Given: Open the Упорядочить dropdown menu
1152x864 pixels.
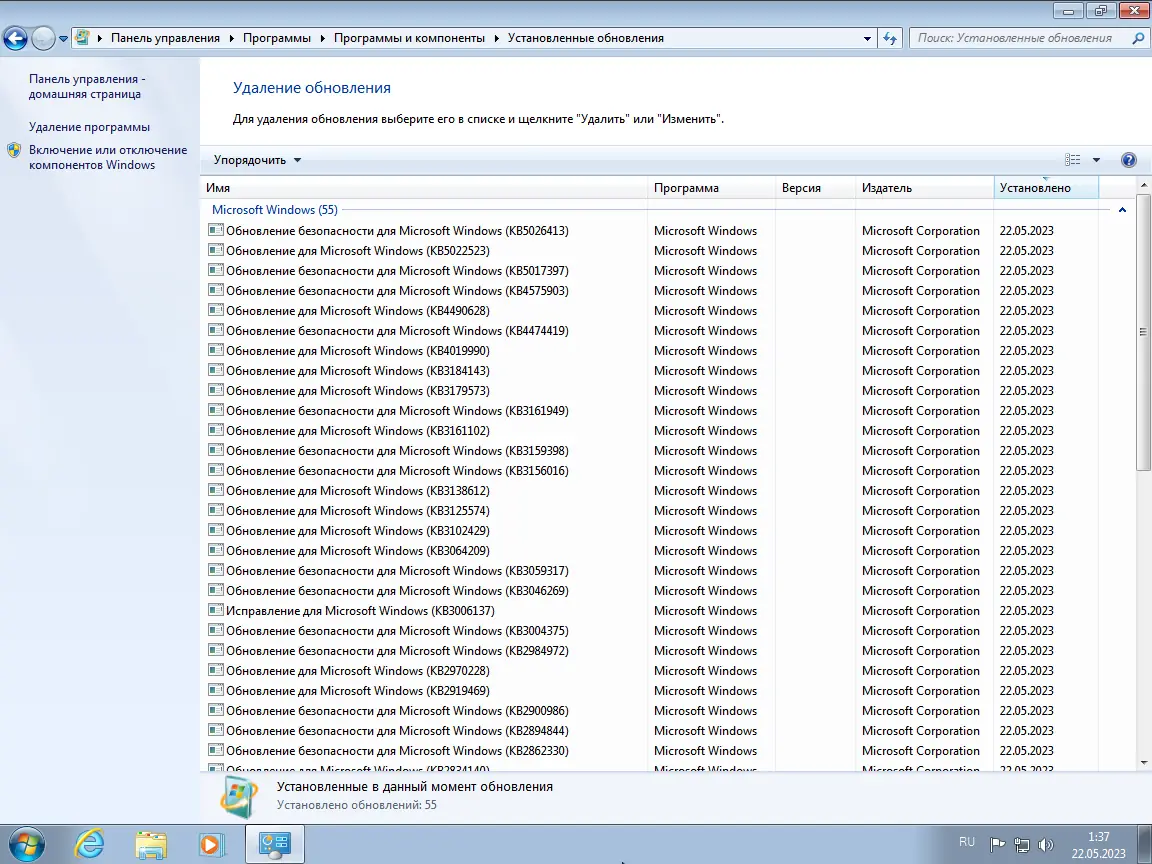Looking at the screenshot, I should click(x=257, y=160).
